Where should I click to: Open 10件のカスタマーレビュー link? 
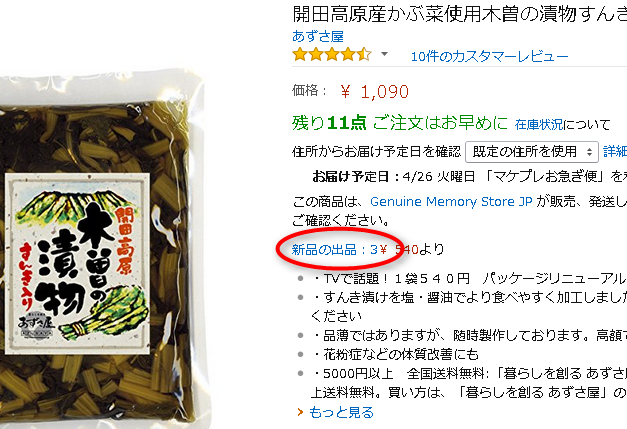coord(489,56)
